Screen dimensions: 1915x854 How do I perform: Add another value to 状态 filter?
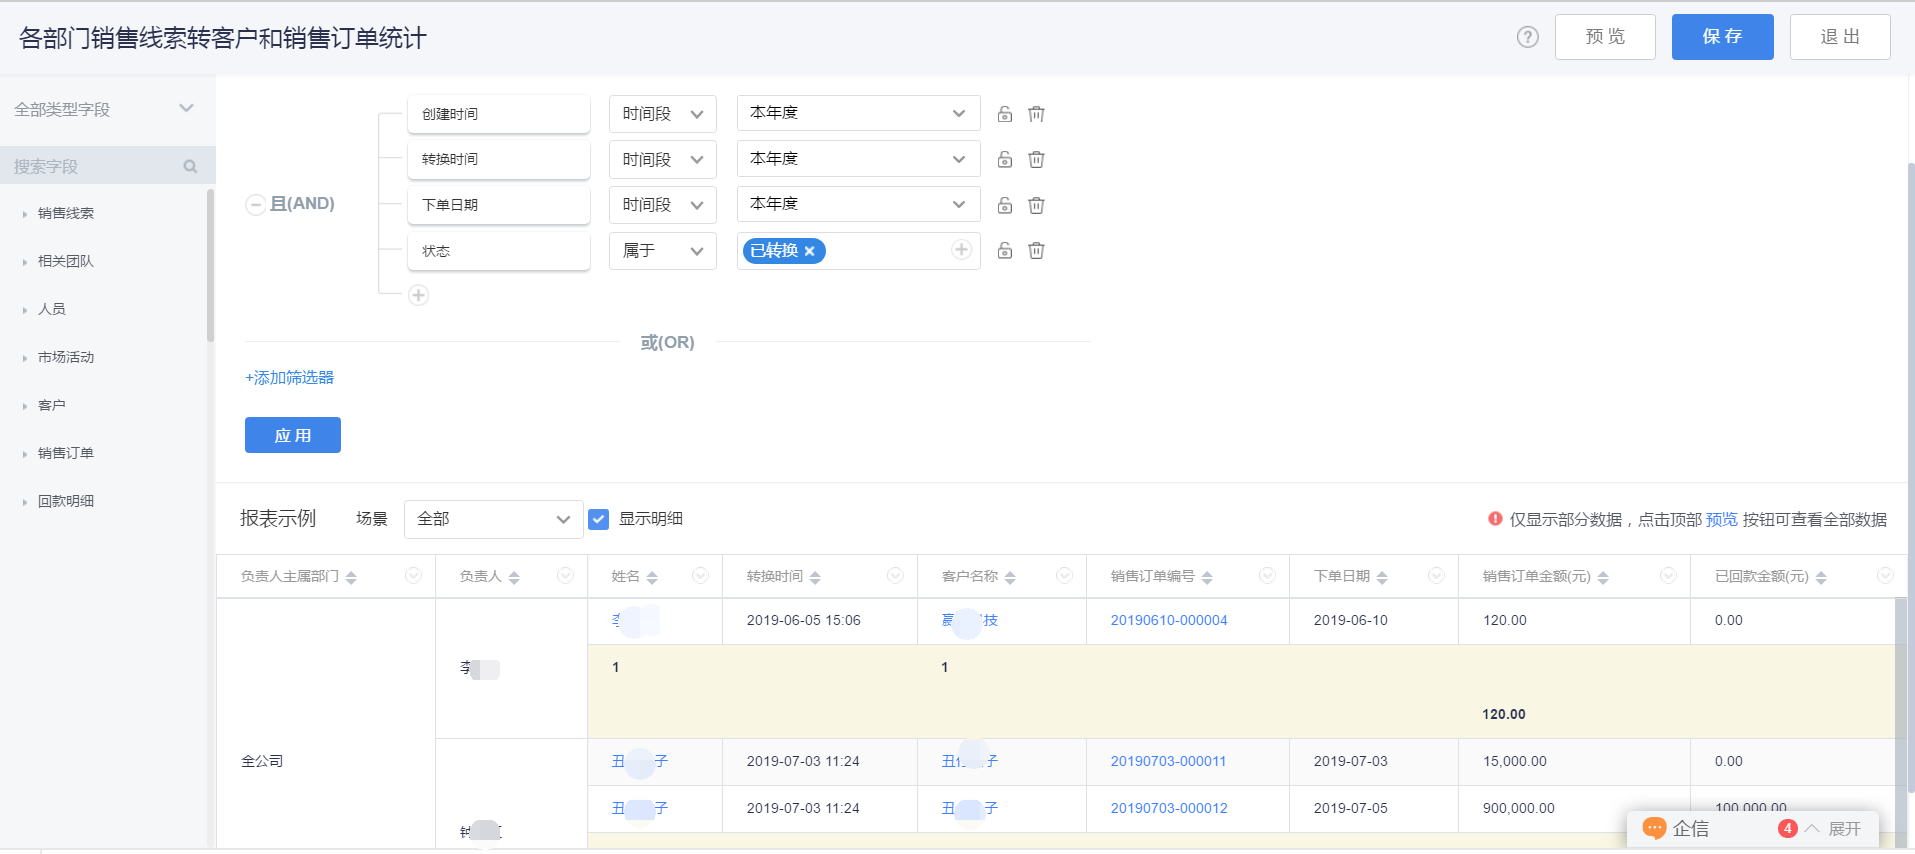961,250
